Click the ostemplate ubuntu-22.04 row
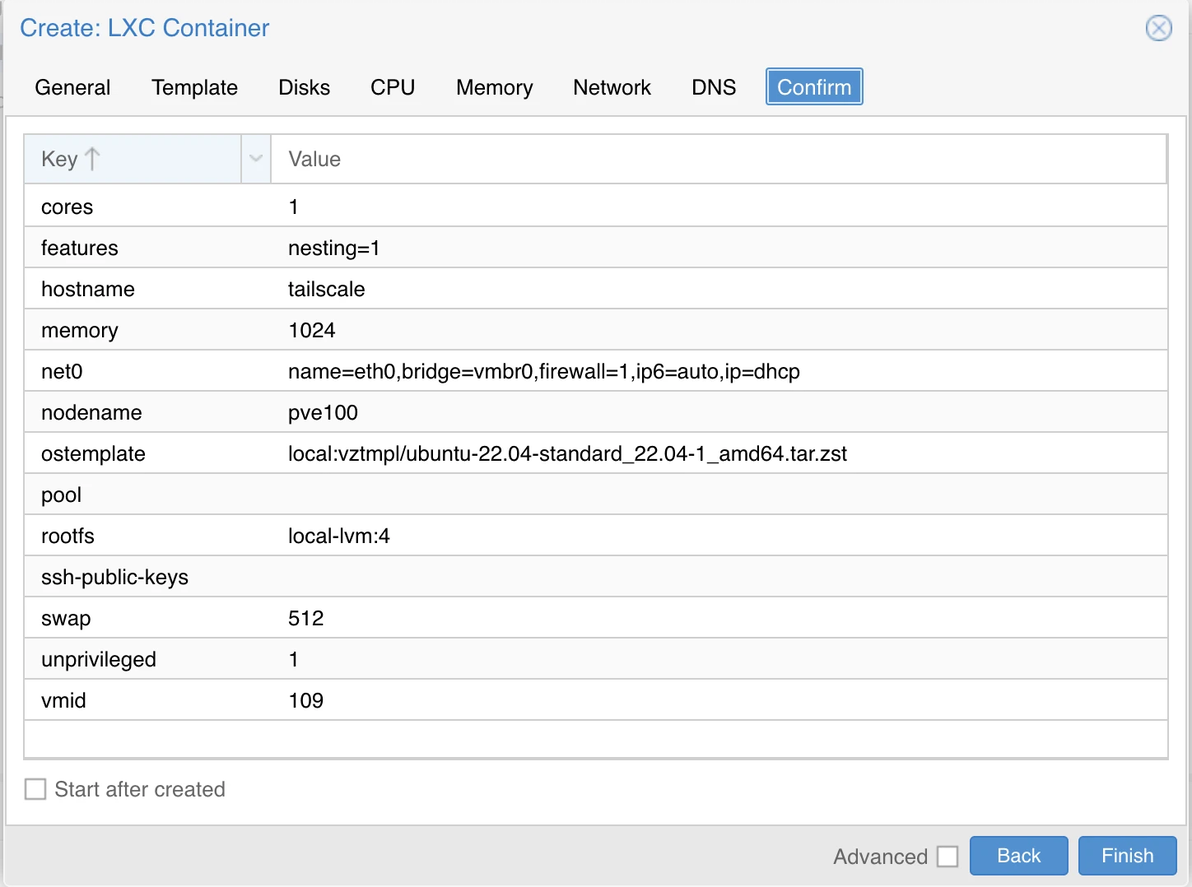 click(567, 454)
